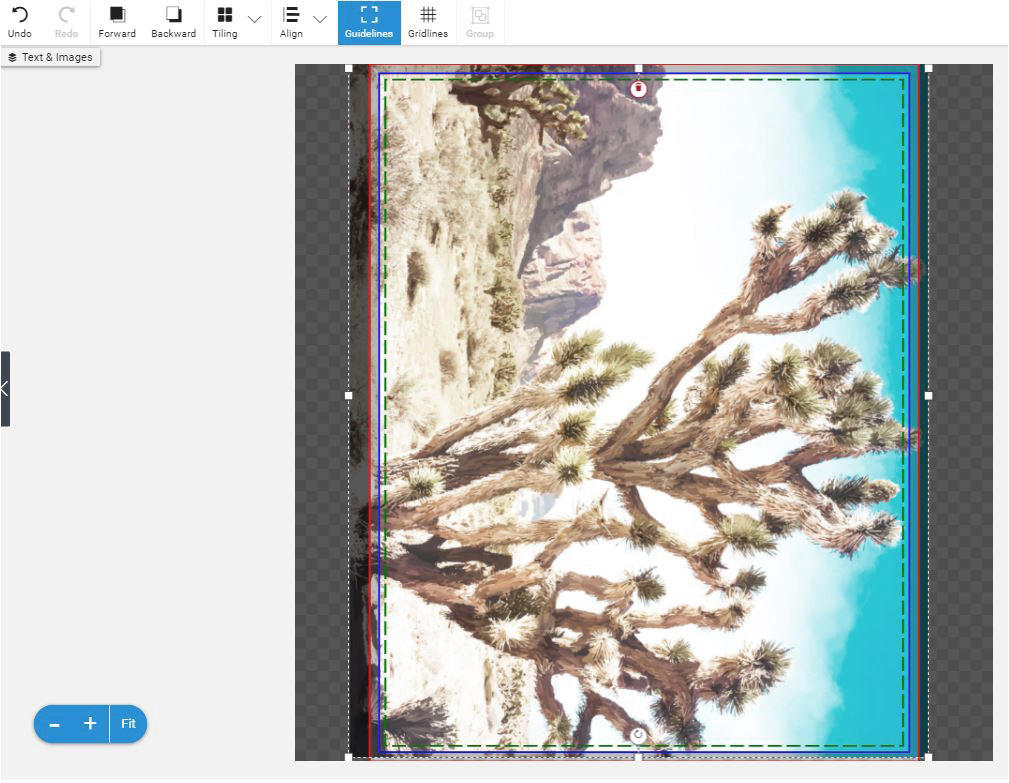The image size is (1009, 783).
Task: Click the top-right corner resize handle
Action: [928, 68]
